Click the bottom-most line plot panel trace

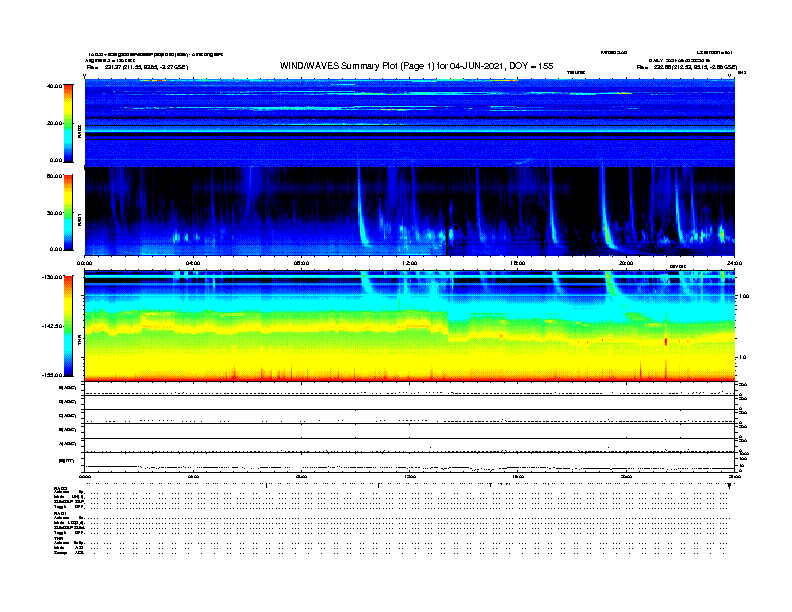(410, 467)
